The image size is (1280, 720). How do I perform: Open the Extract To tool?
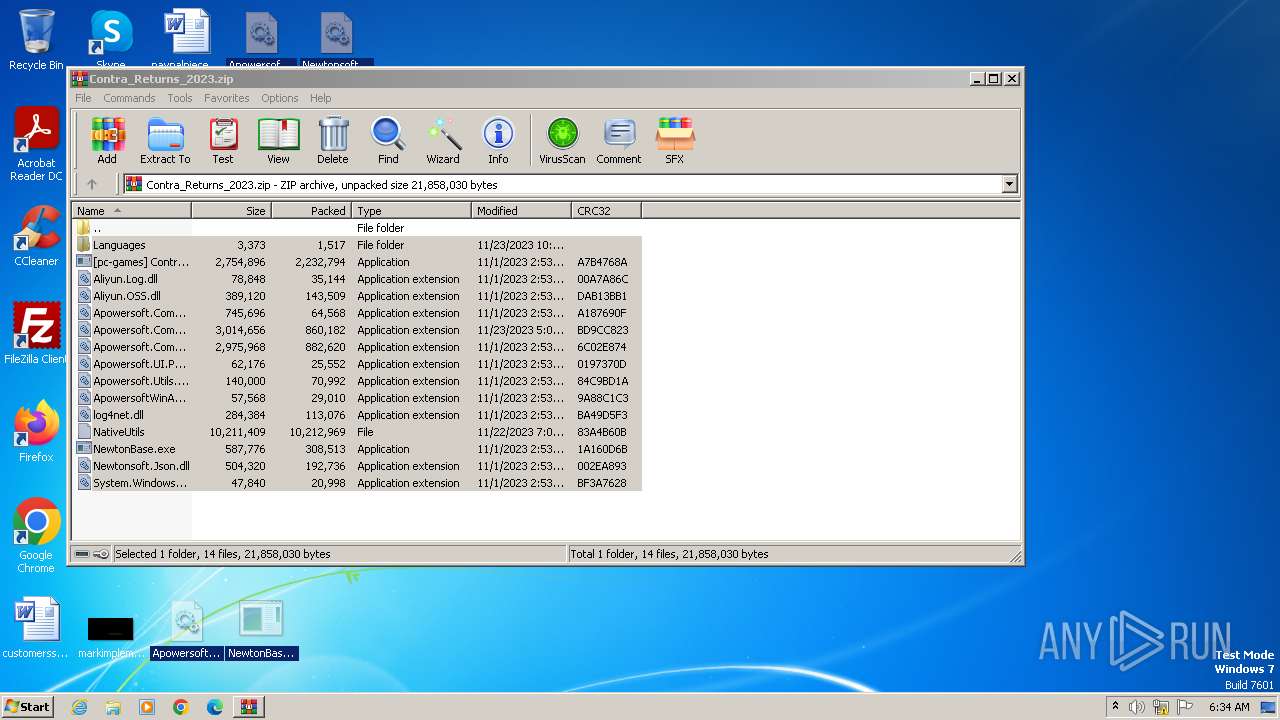click(x=165, y=141)
